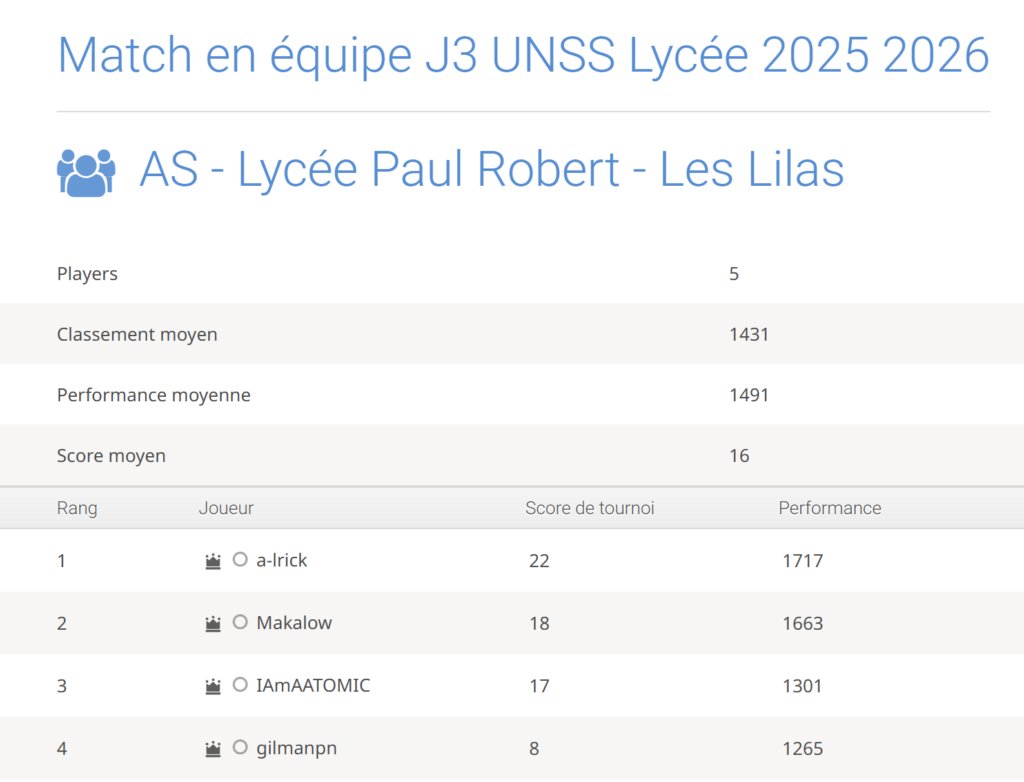Click the Joueur column header
The height and width of the screenshot is (782, 1024).
pos(226,508)
